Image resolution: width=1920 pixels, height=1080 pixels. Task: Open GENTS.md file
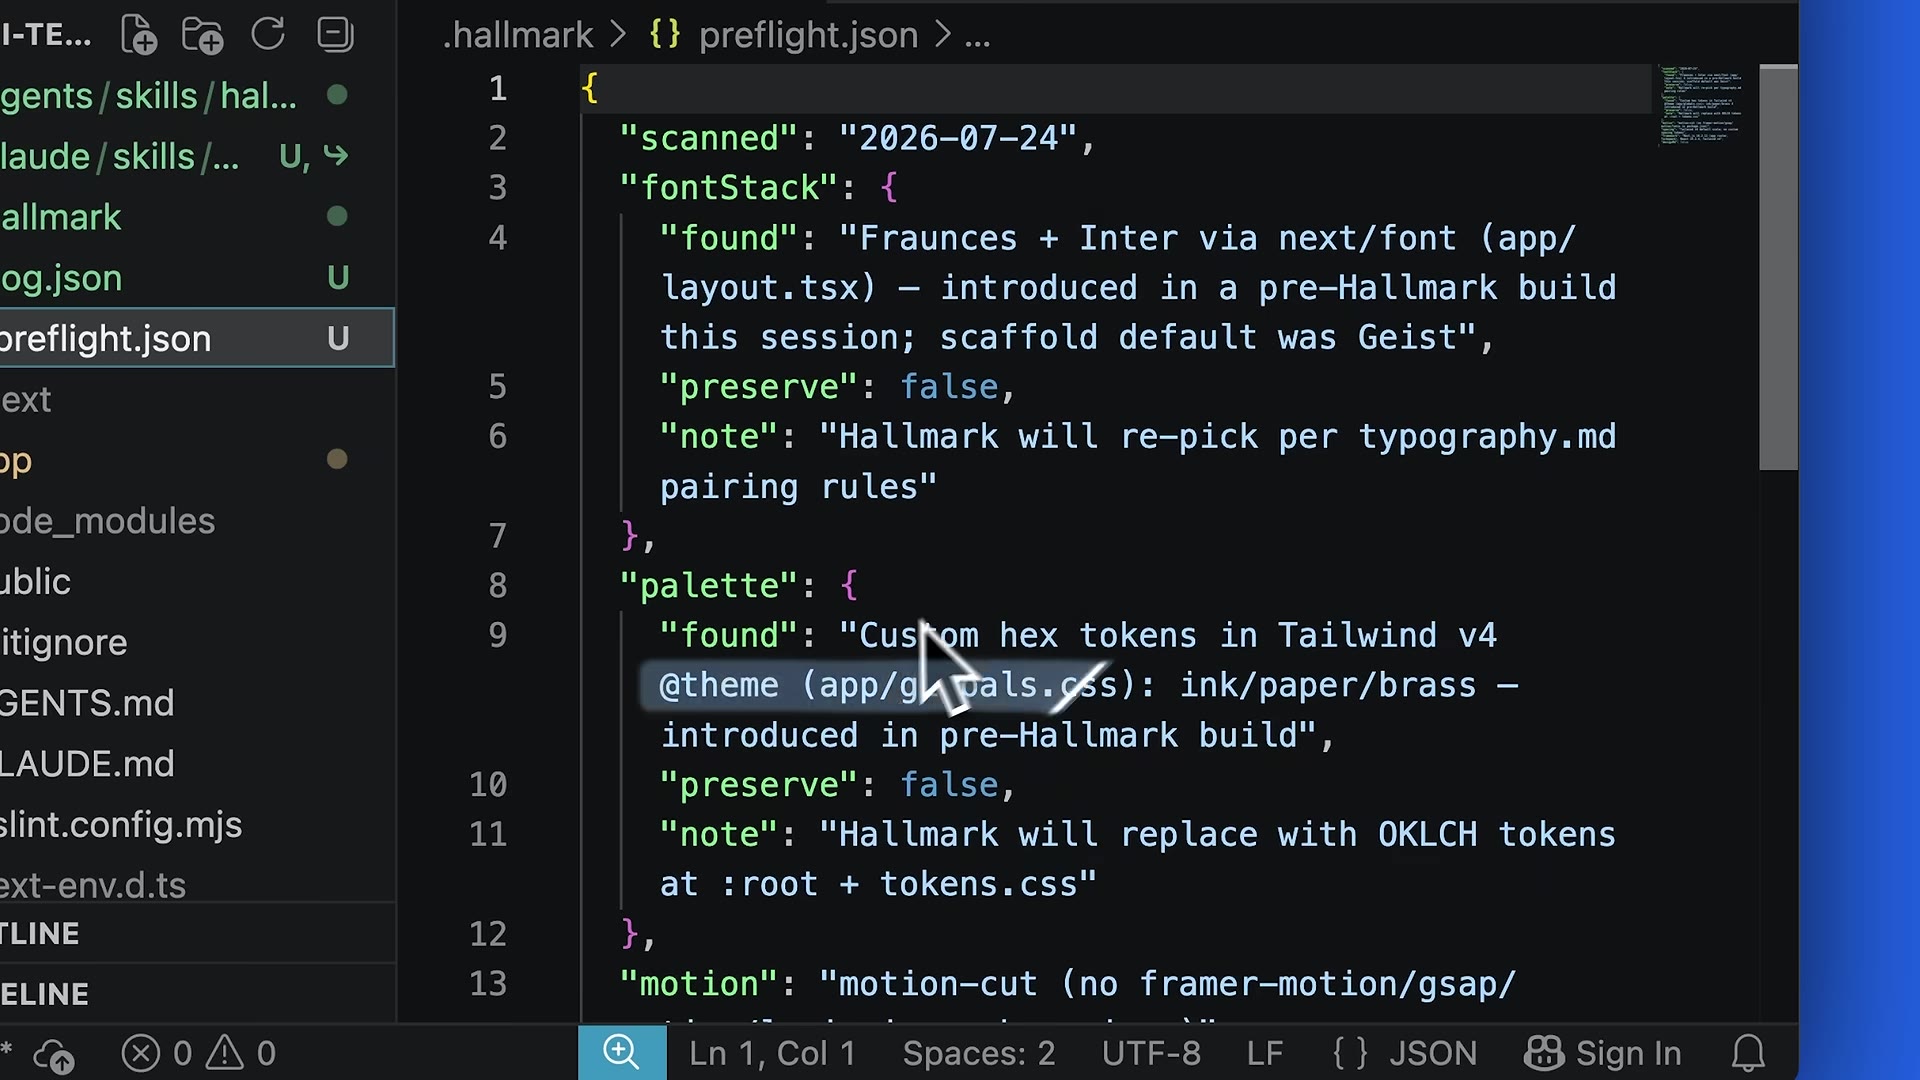pyautogui.click(x=197, y=703)
